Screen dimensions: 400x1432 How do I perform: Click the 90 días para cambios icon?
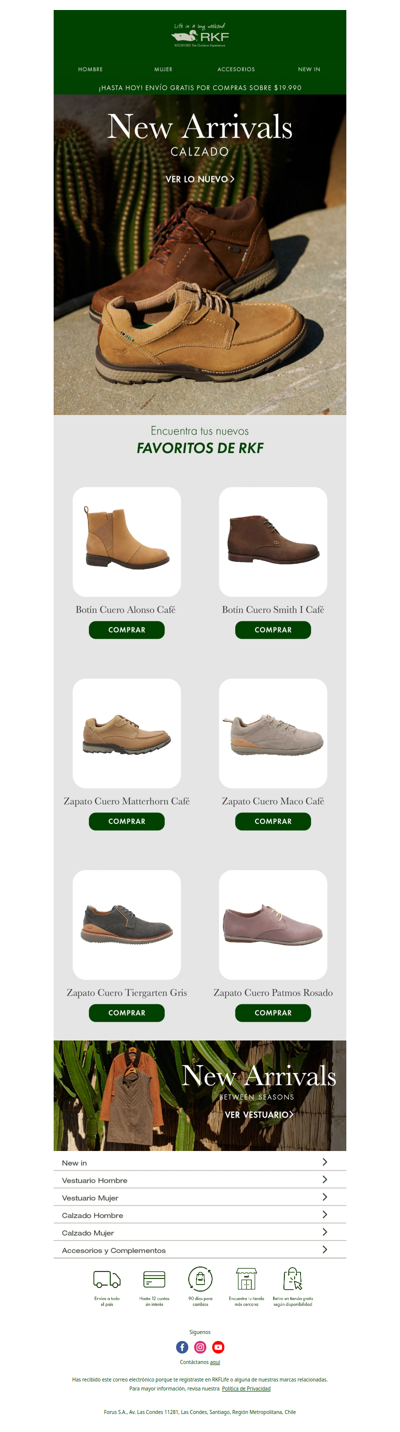[x=200, y=1279]
